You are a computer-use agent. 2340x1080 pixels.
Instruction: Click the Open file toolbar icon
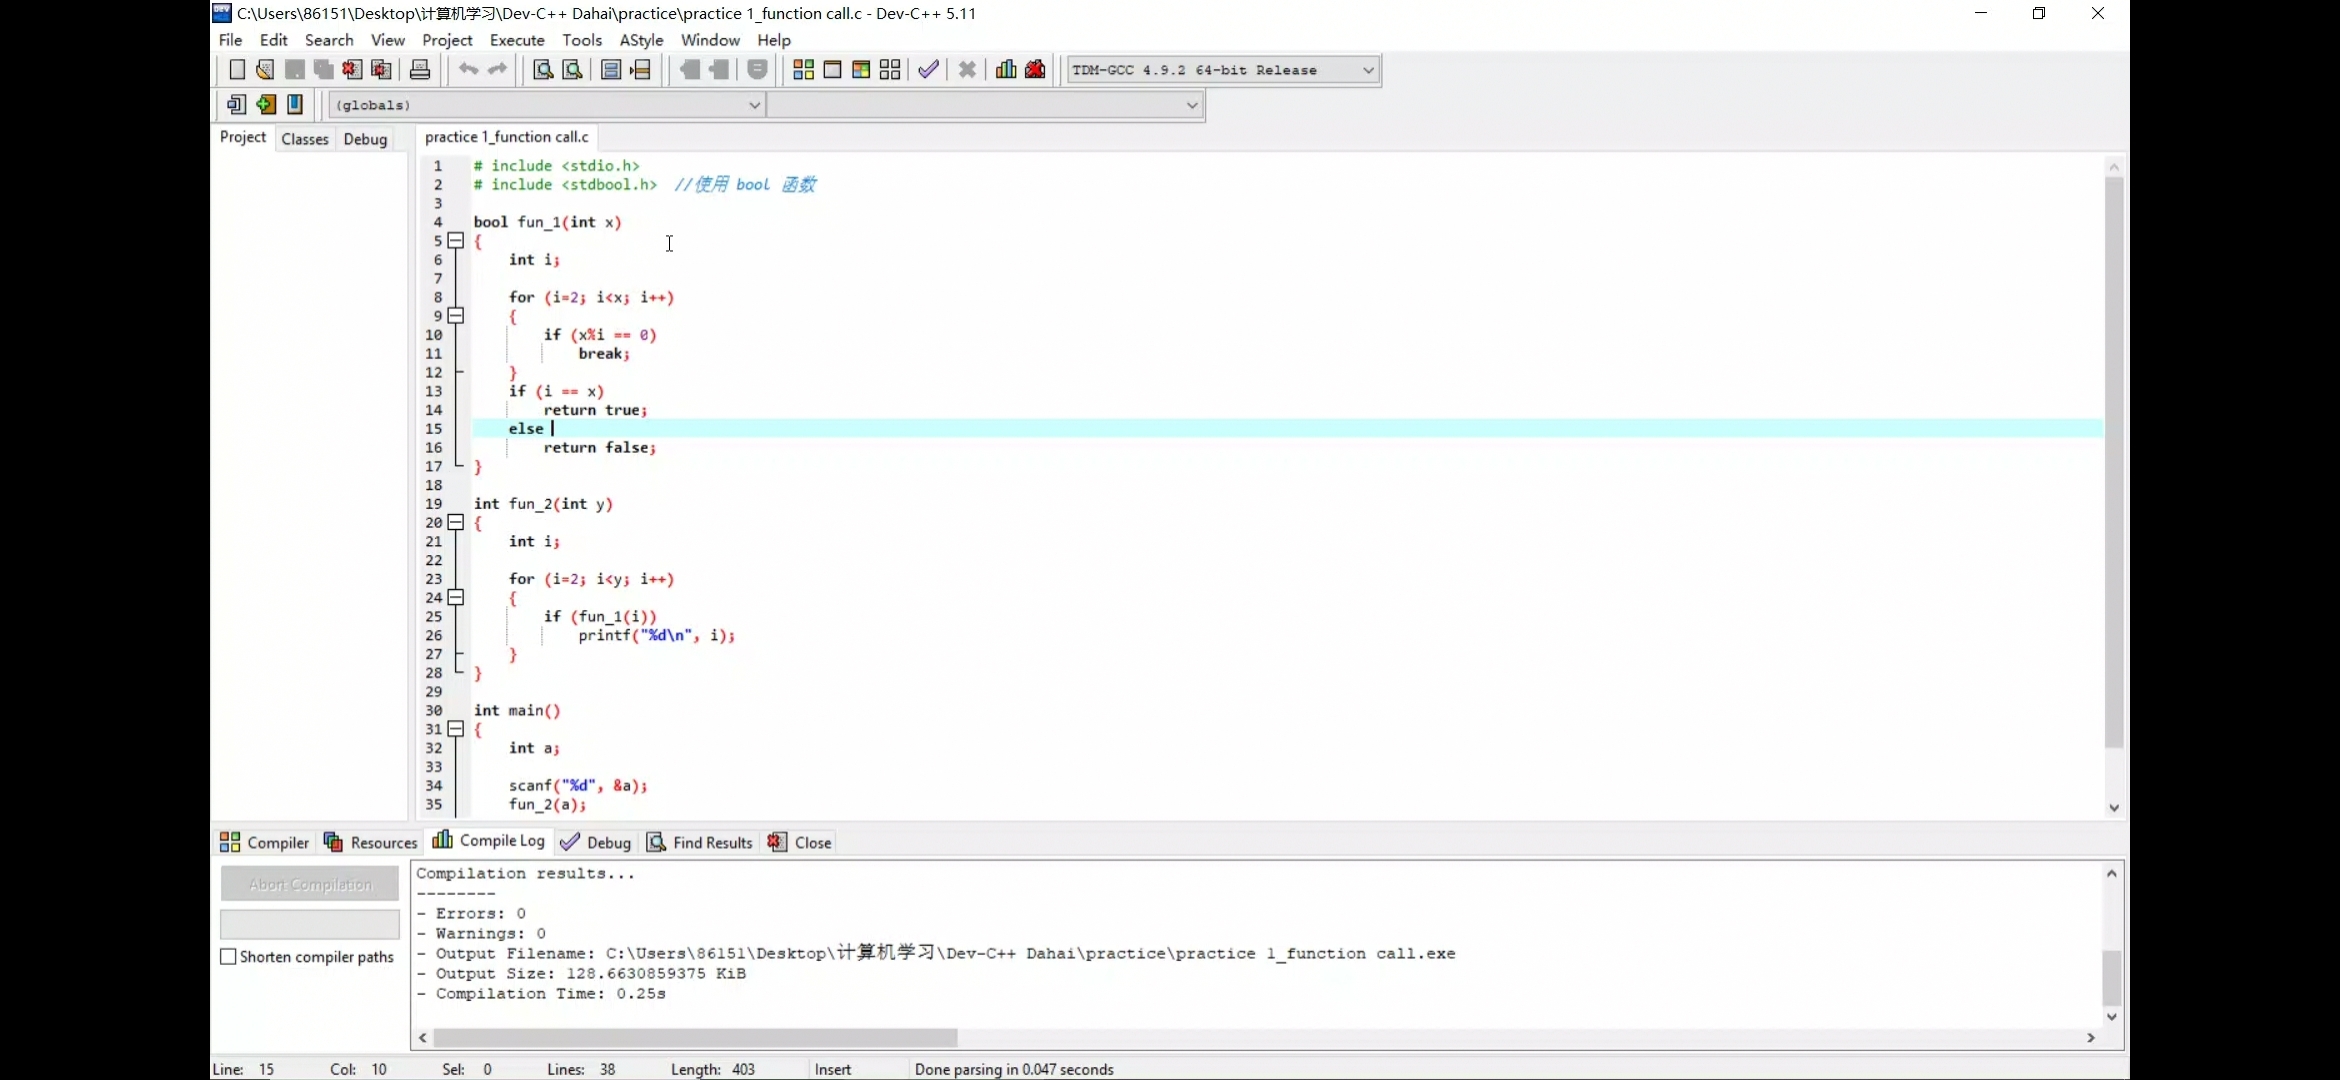(265, 70)
